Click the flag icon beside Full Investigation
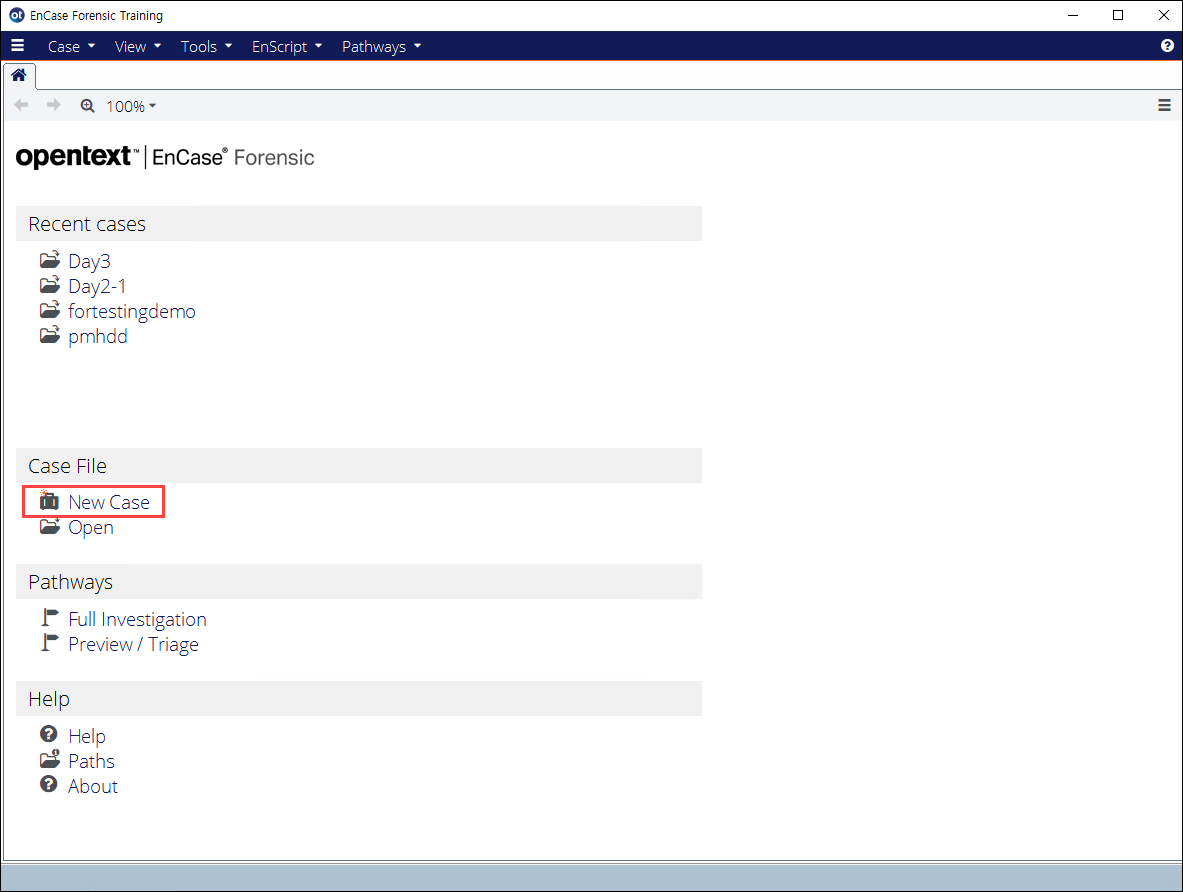The width and height of the screenshot is (1183, 892). click(x=50, y=618)
